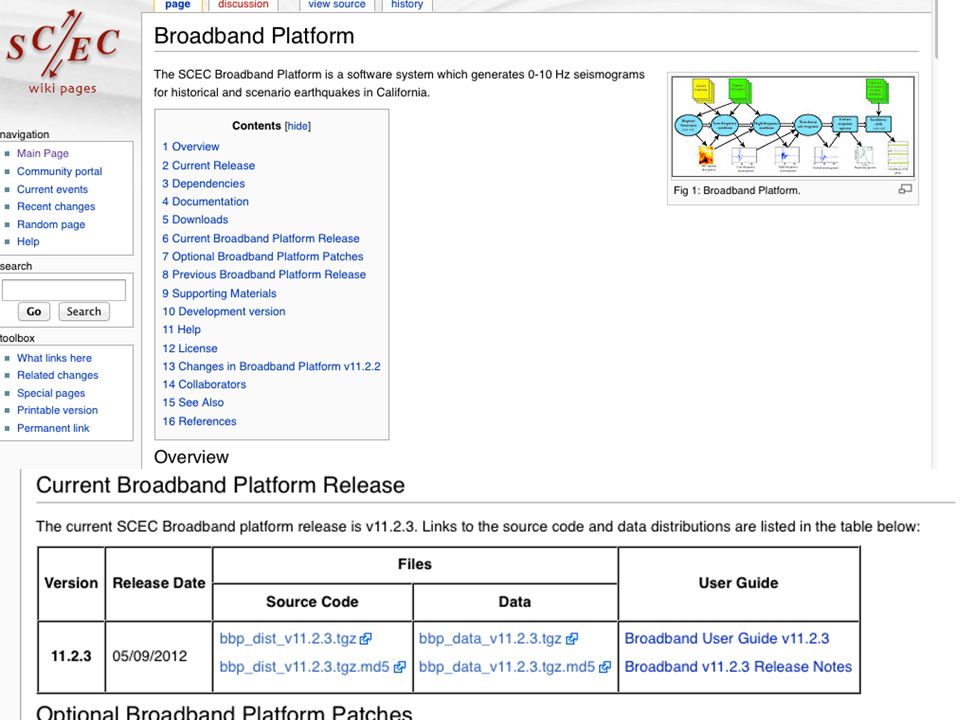The width and height of the screenshot is (960, 720).
Task: Jump to 1 Overview in contents
Action: click(x=190, y=147)
